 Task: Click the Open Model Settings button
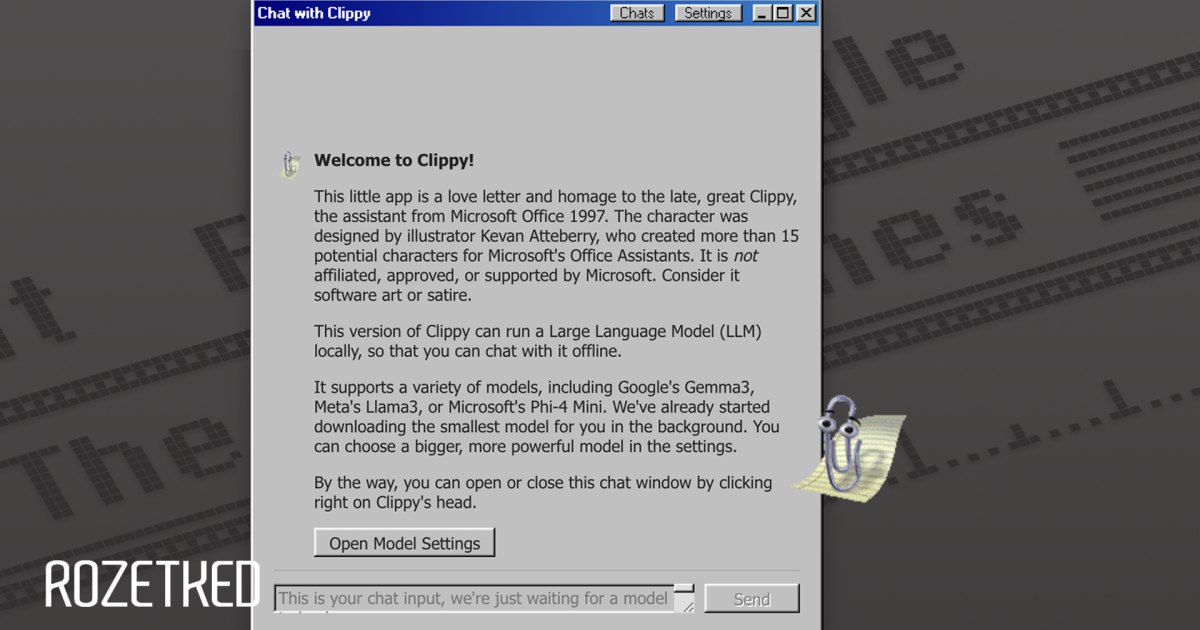coord(405,543)
